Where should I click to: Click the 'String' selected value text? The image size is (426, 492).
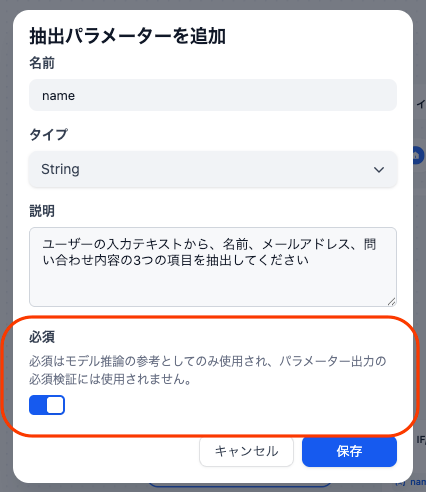pos(60,169)
